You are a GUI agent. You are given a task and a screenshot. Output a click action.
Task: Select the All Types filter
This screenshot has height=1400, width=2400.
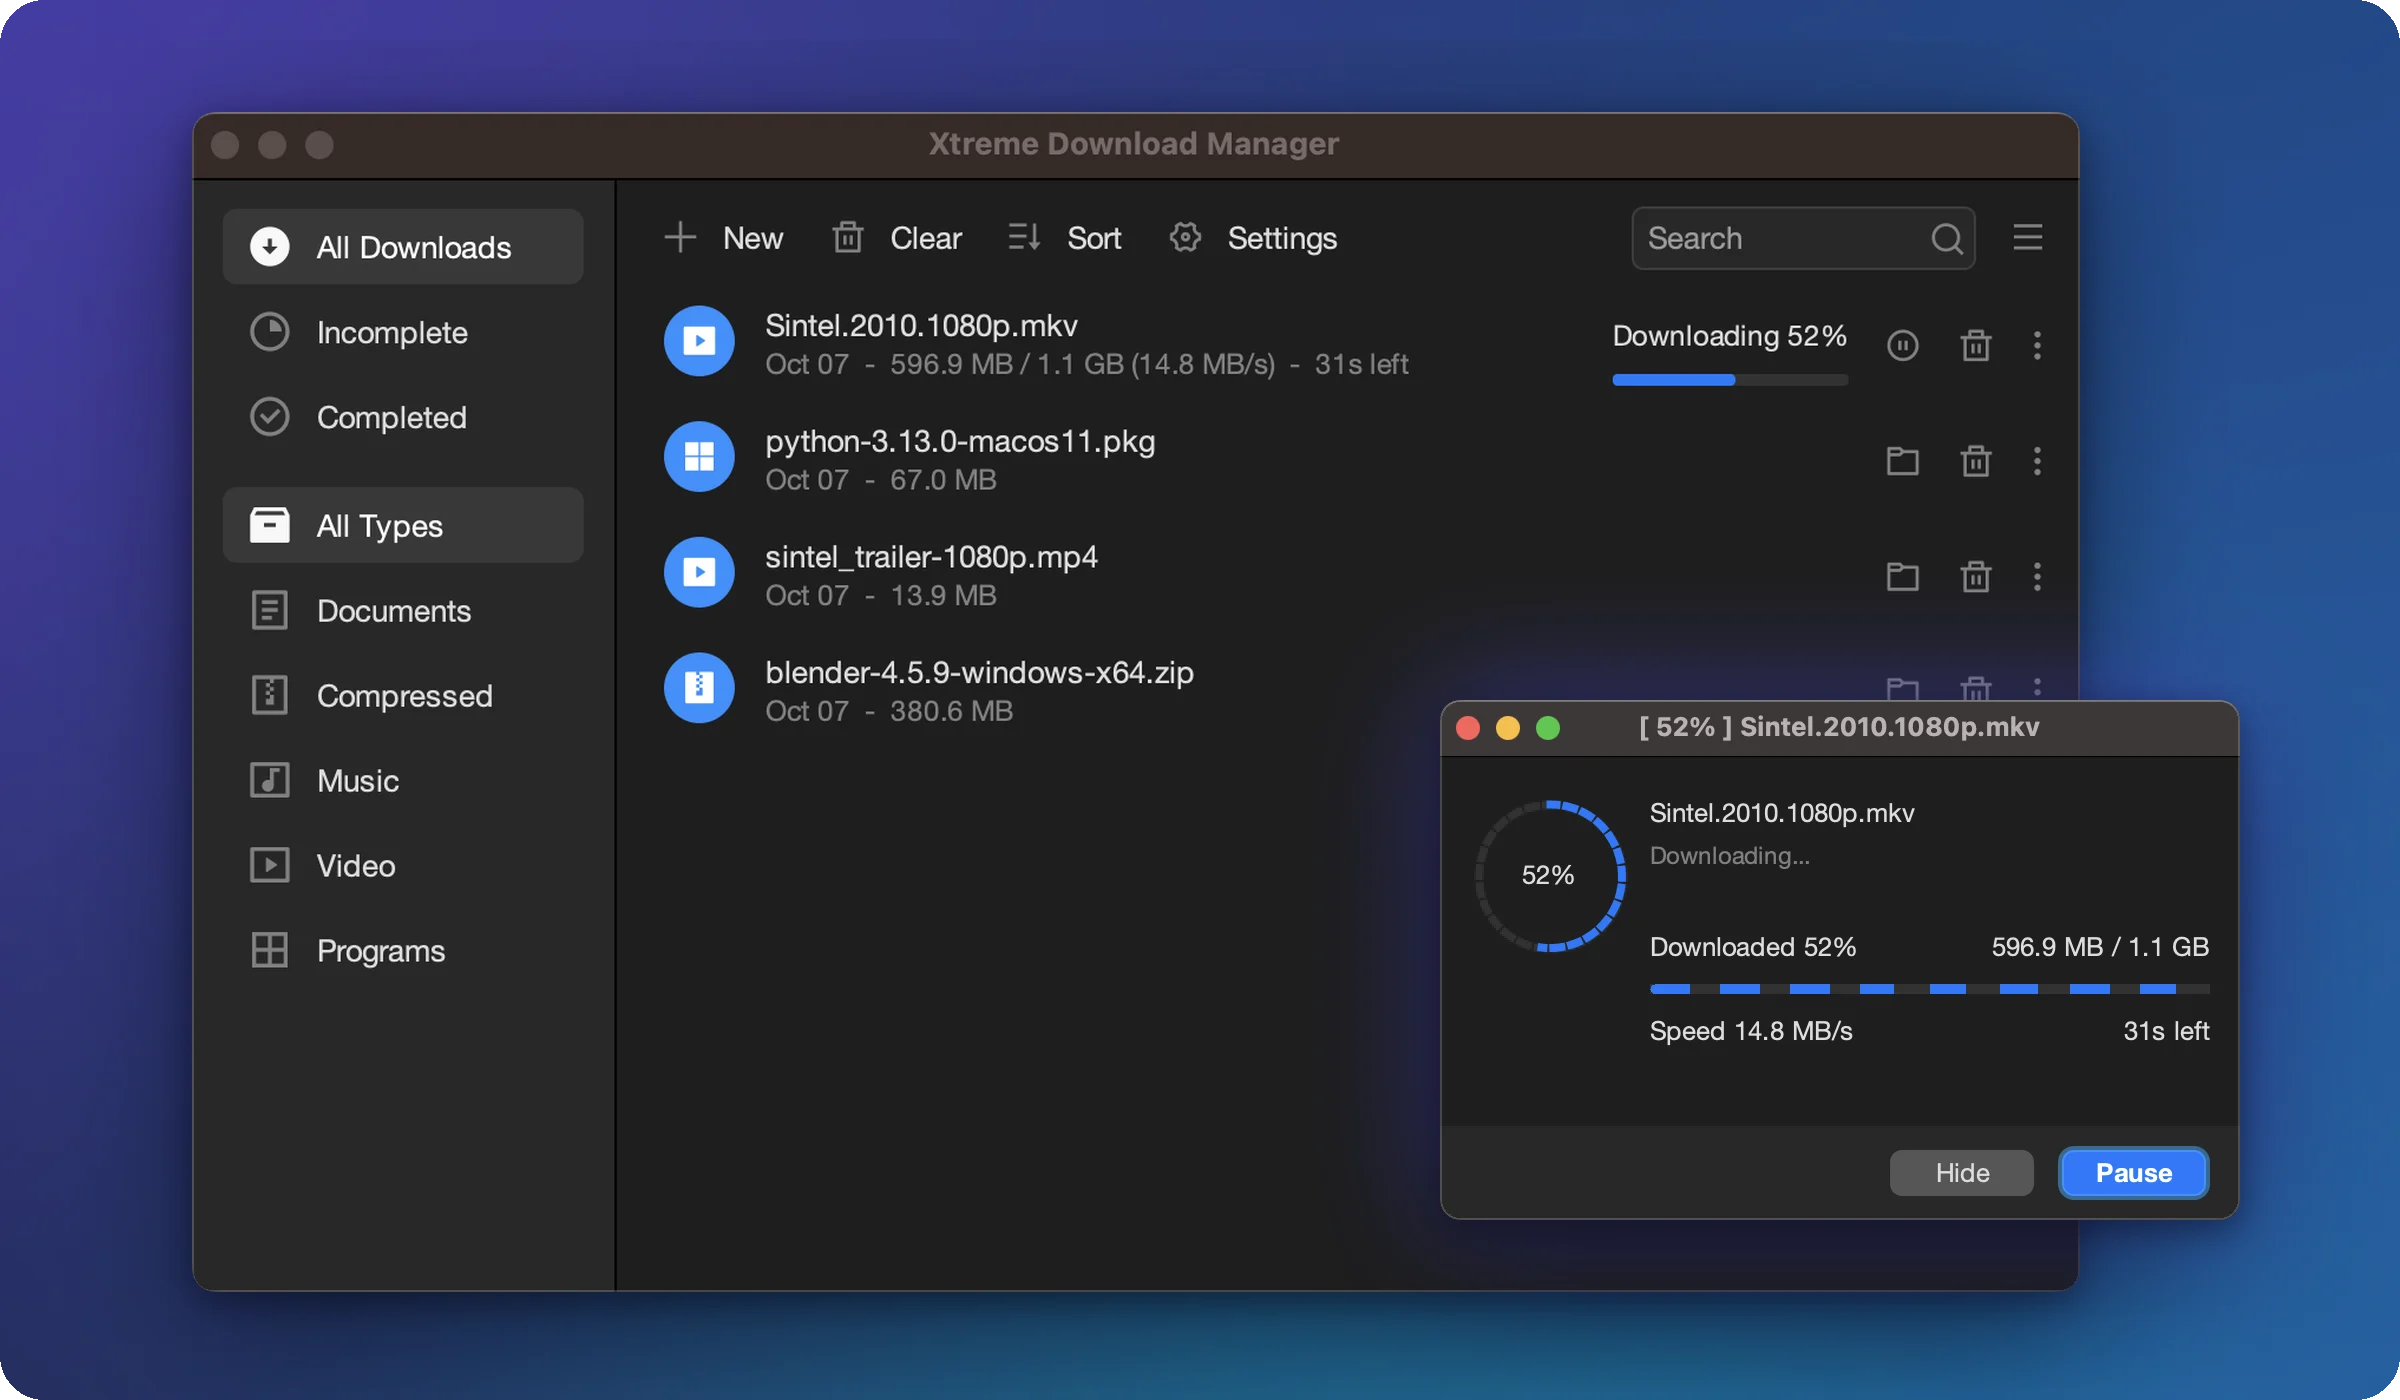tap(403, 525)
